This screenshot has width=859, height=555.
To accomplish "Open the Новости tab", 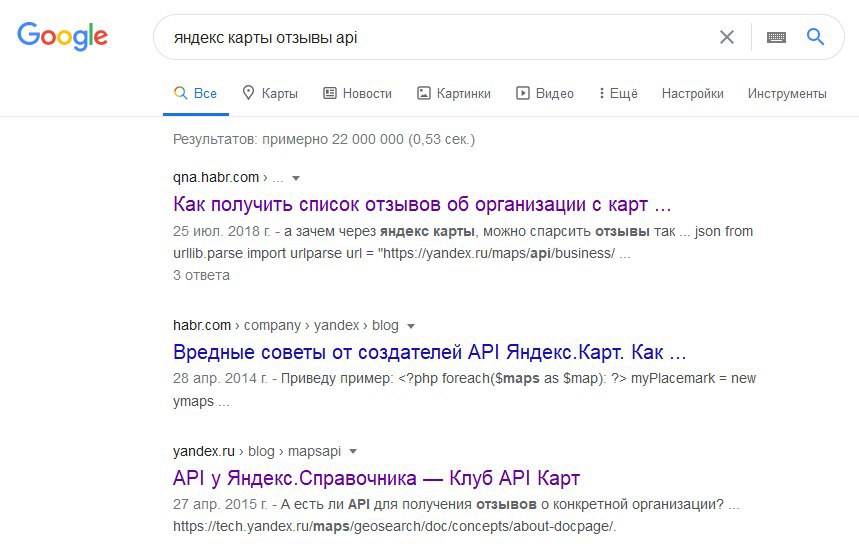I will tap(357, 94).
